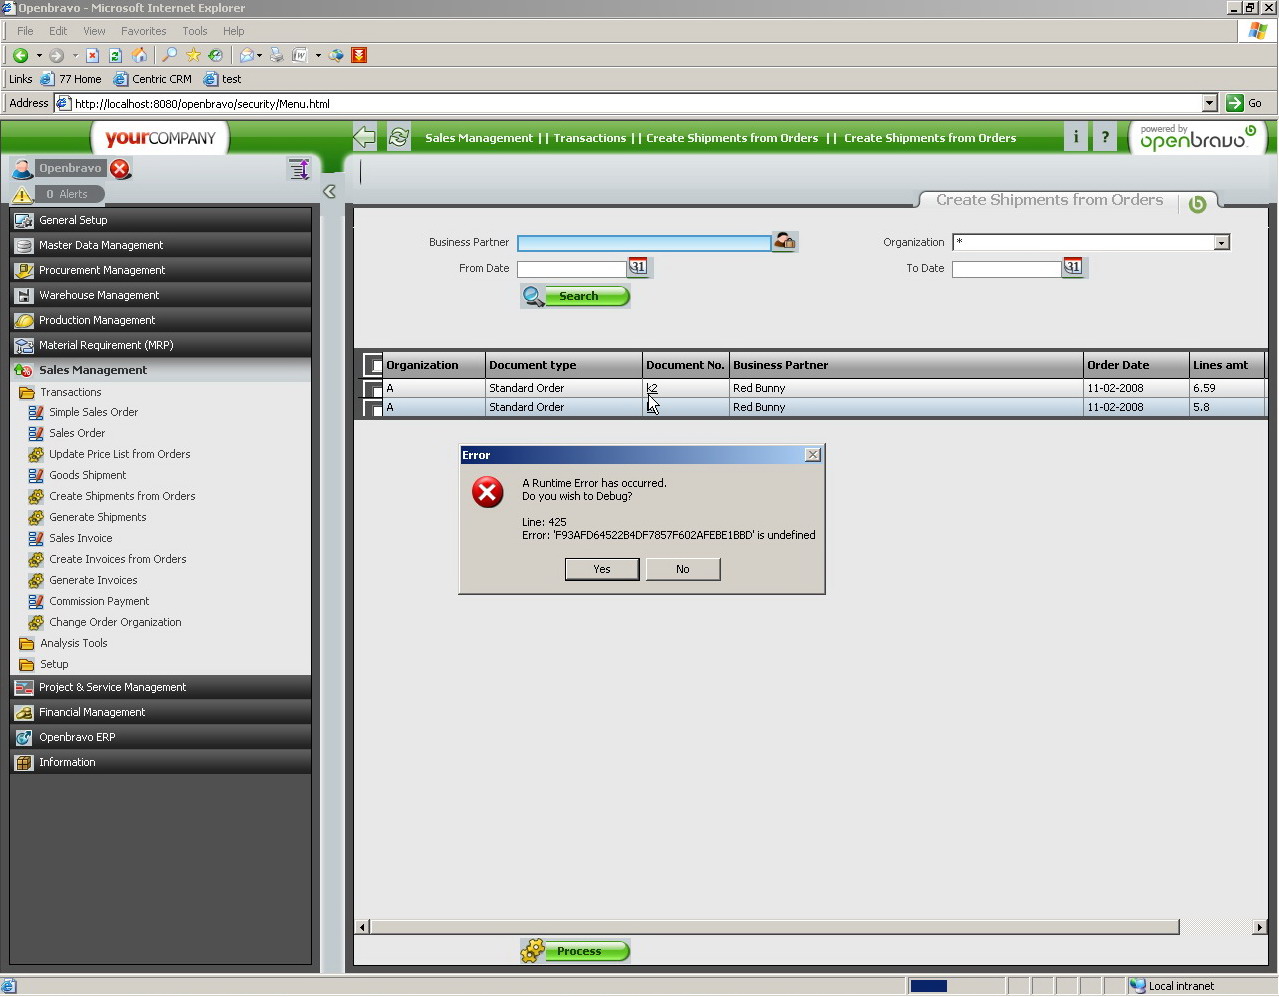
Task: Check the second order row with 5.8
Action: pyautogui.click(x=373, y=408)
